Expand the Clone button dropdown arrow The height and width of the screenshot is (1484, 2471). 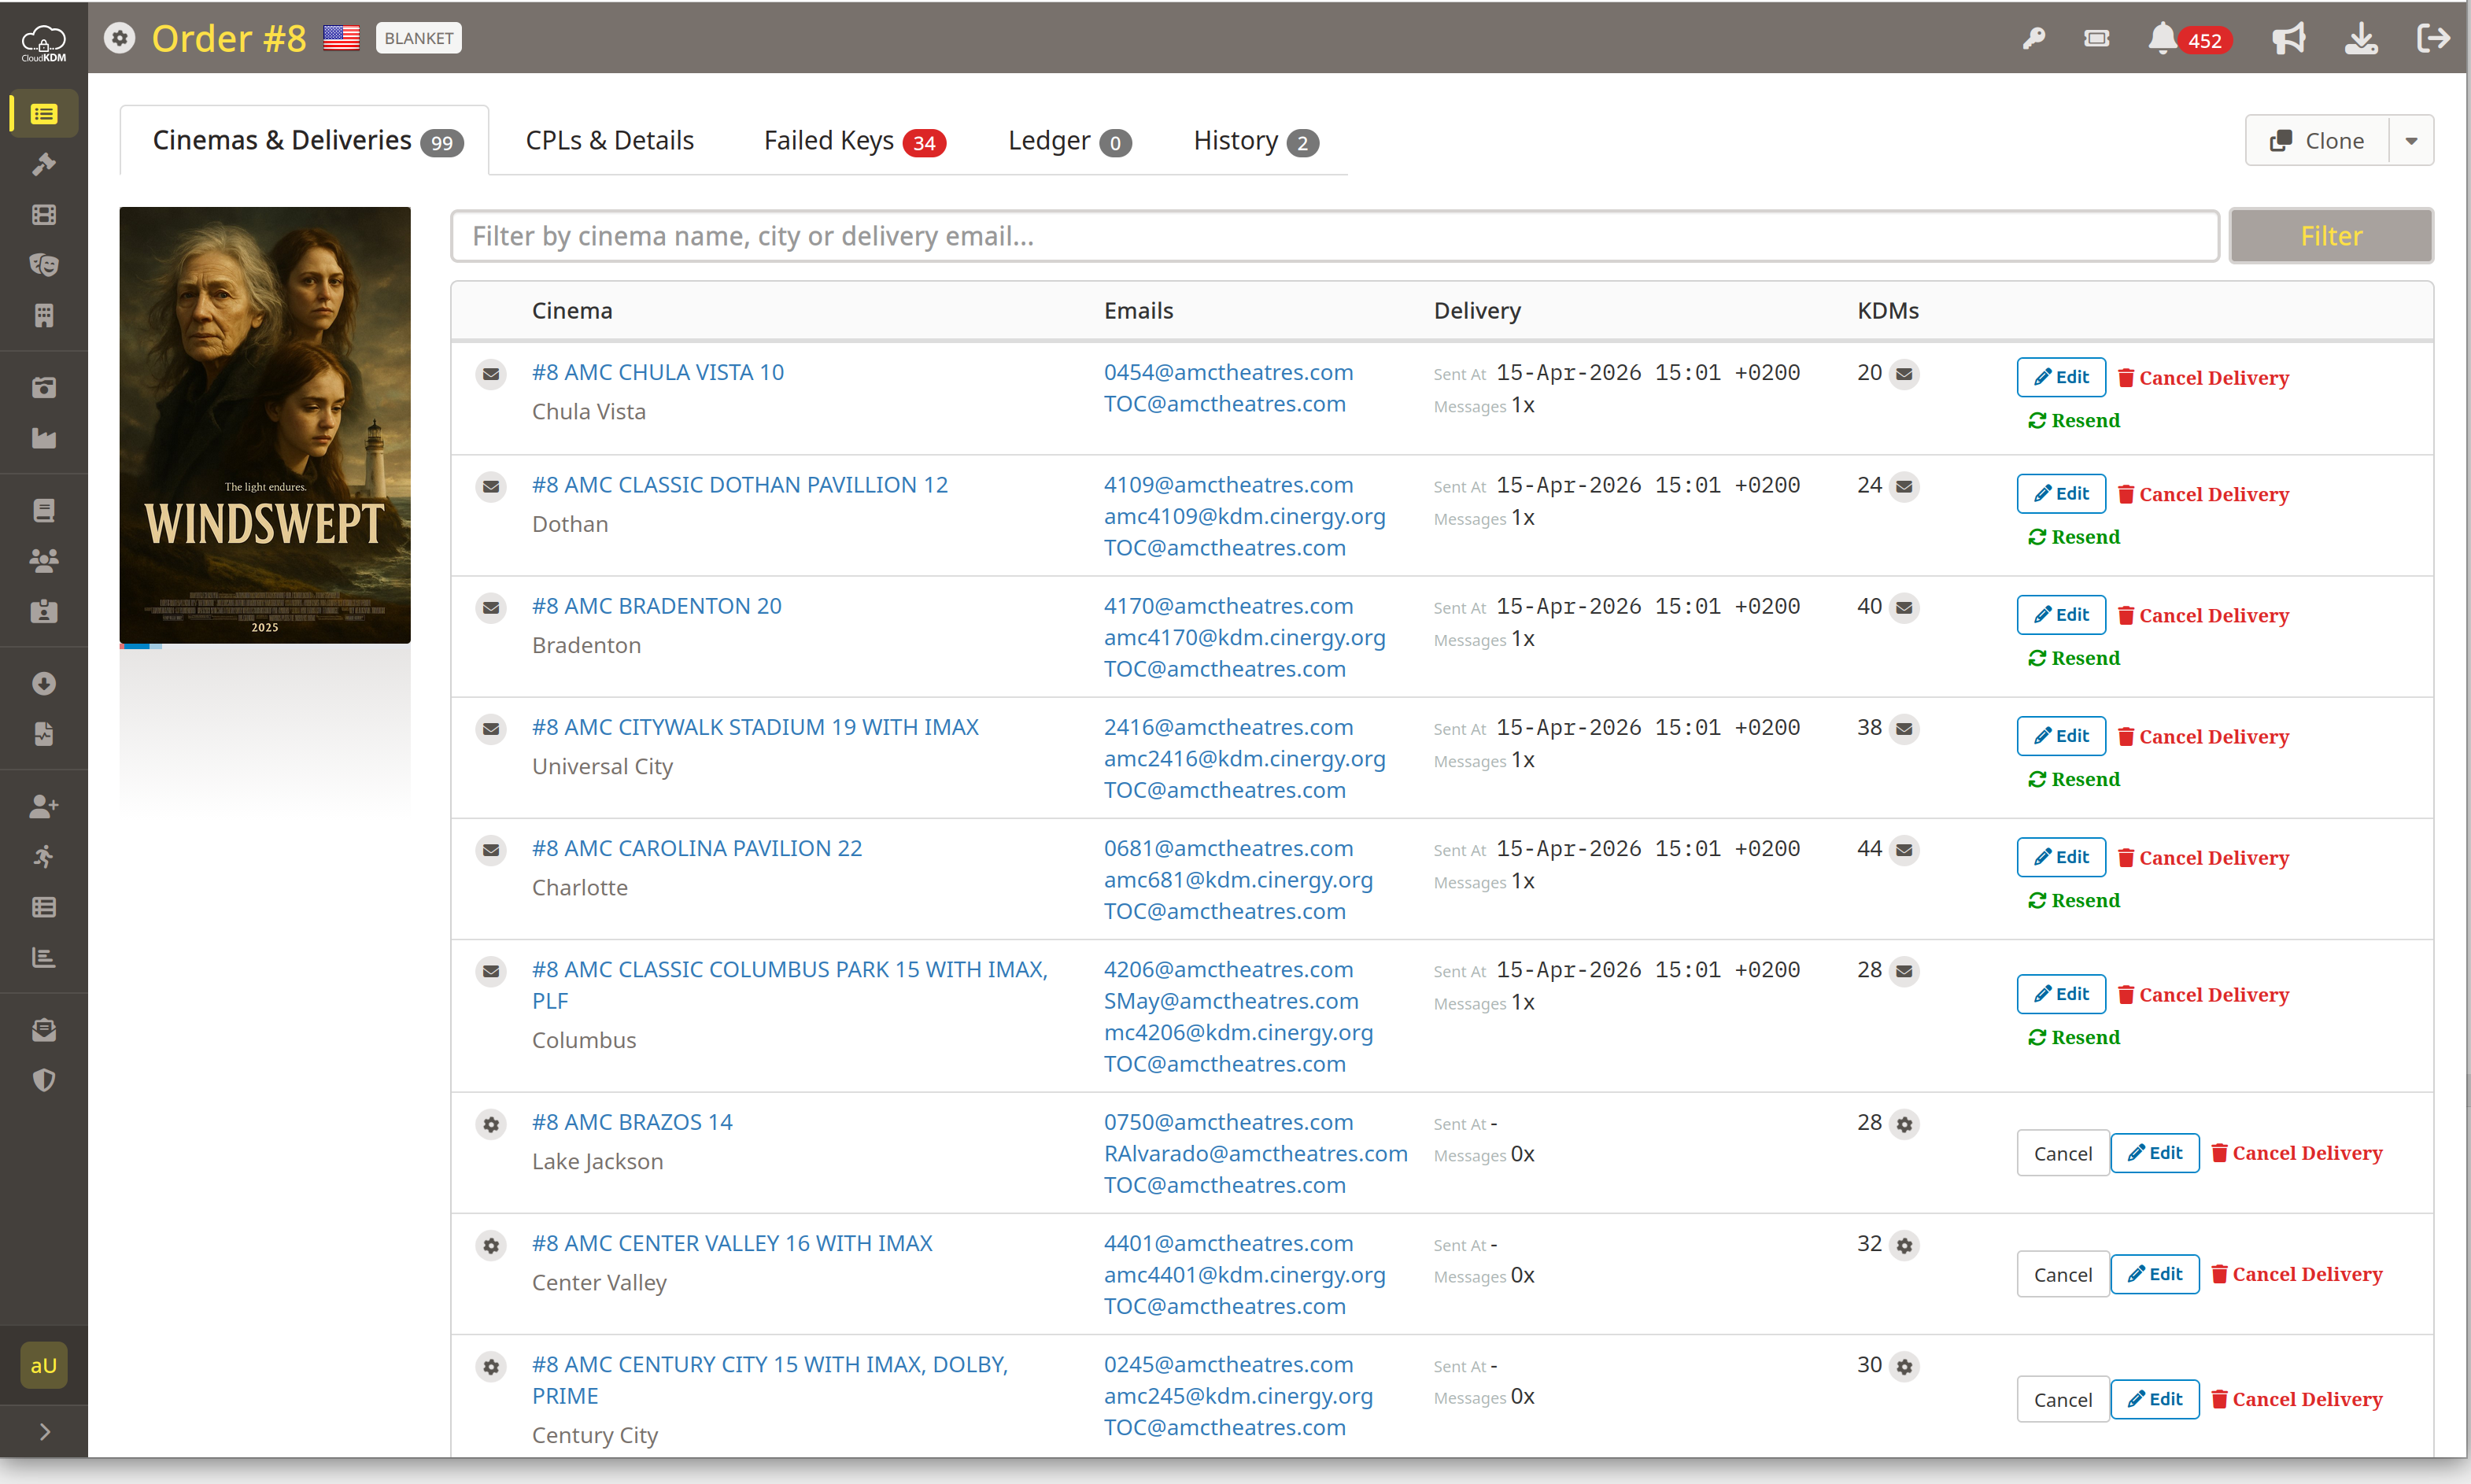[x=2411, y=141]
